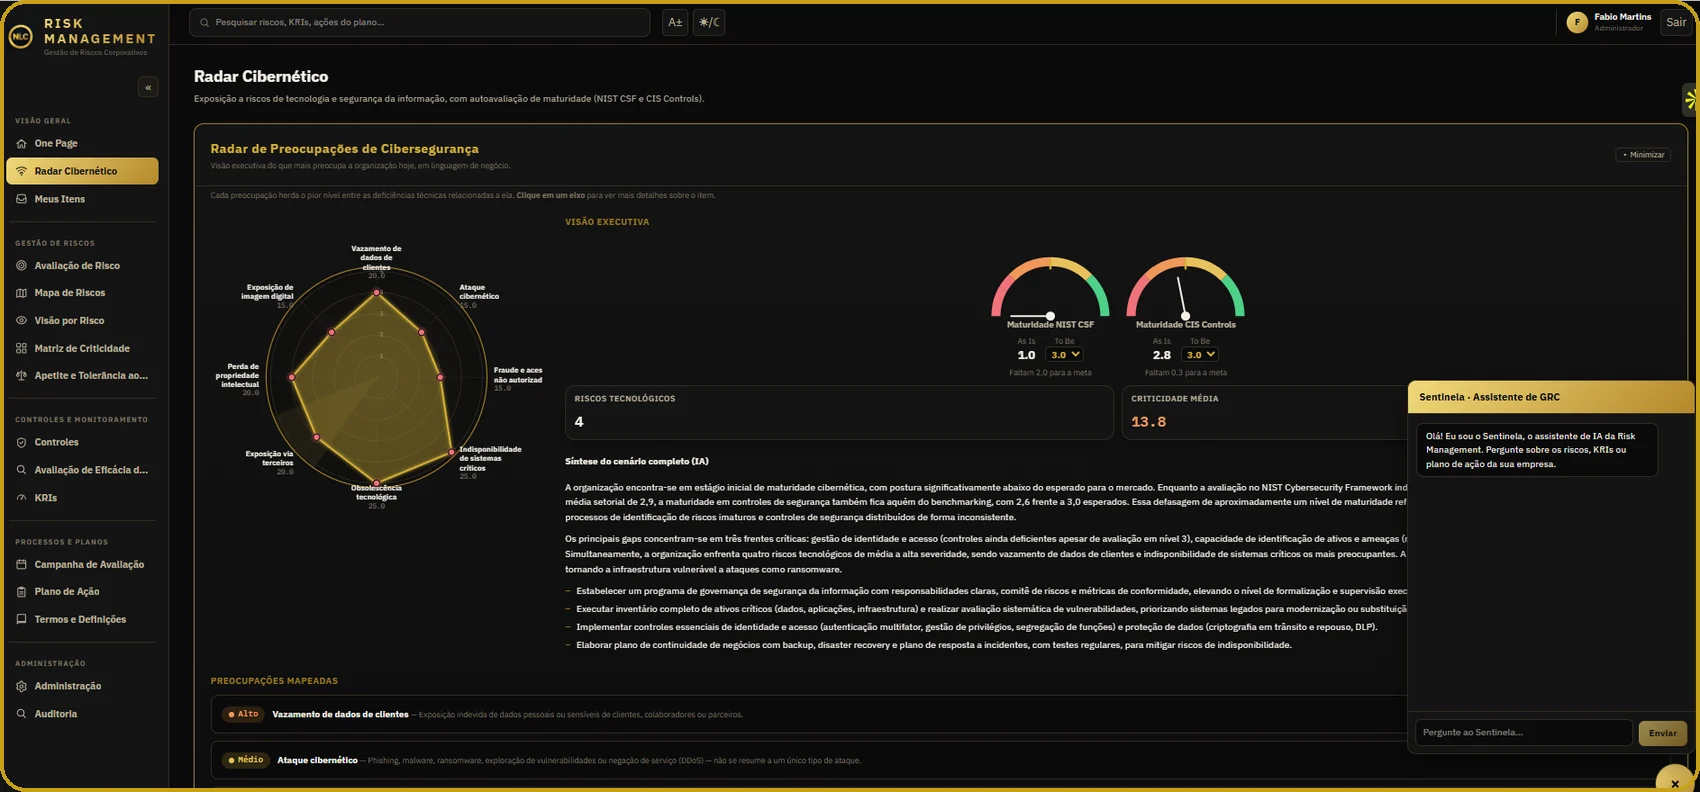This screenshot has height=792, width=1700.
Task: Close the Sentinela assistant with X button
Action: point(1675,783)
